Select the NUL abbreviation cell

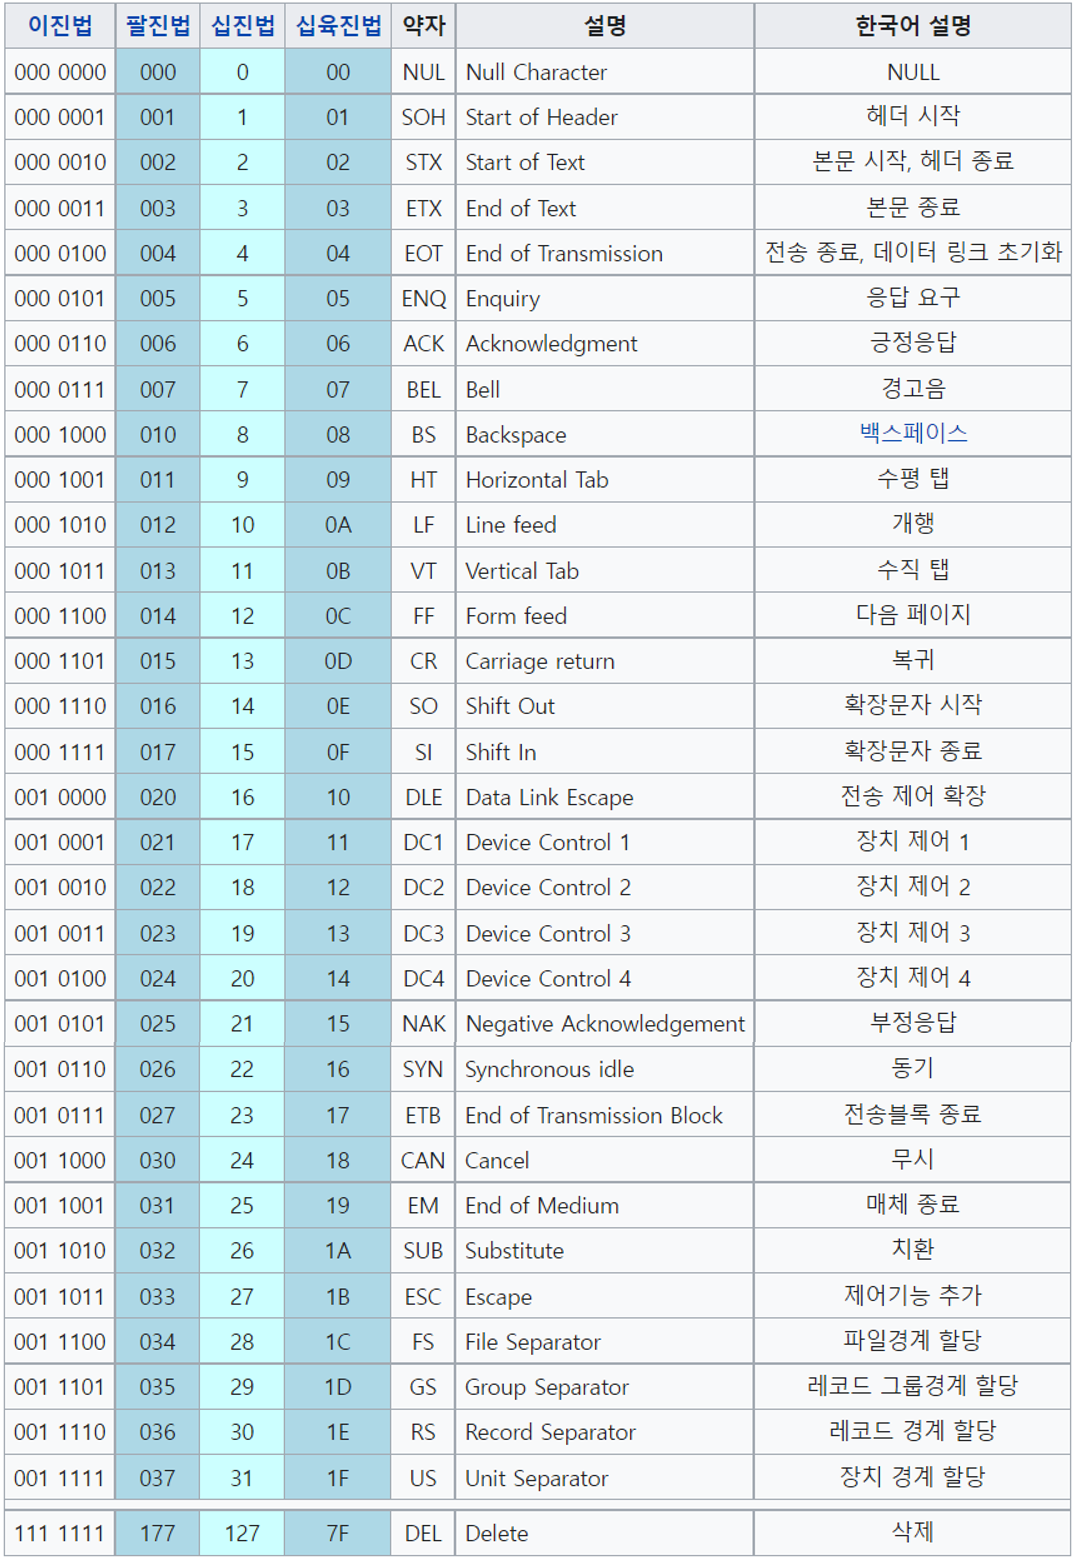point(423,72)
